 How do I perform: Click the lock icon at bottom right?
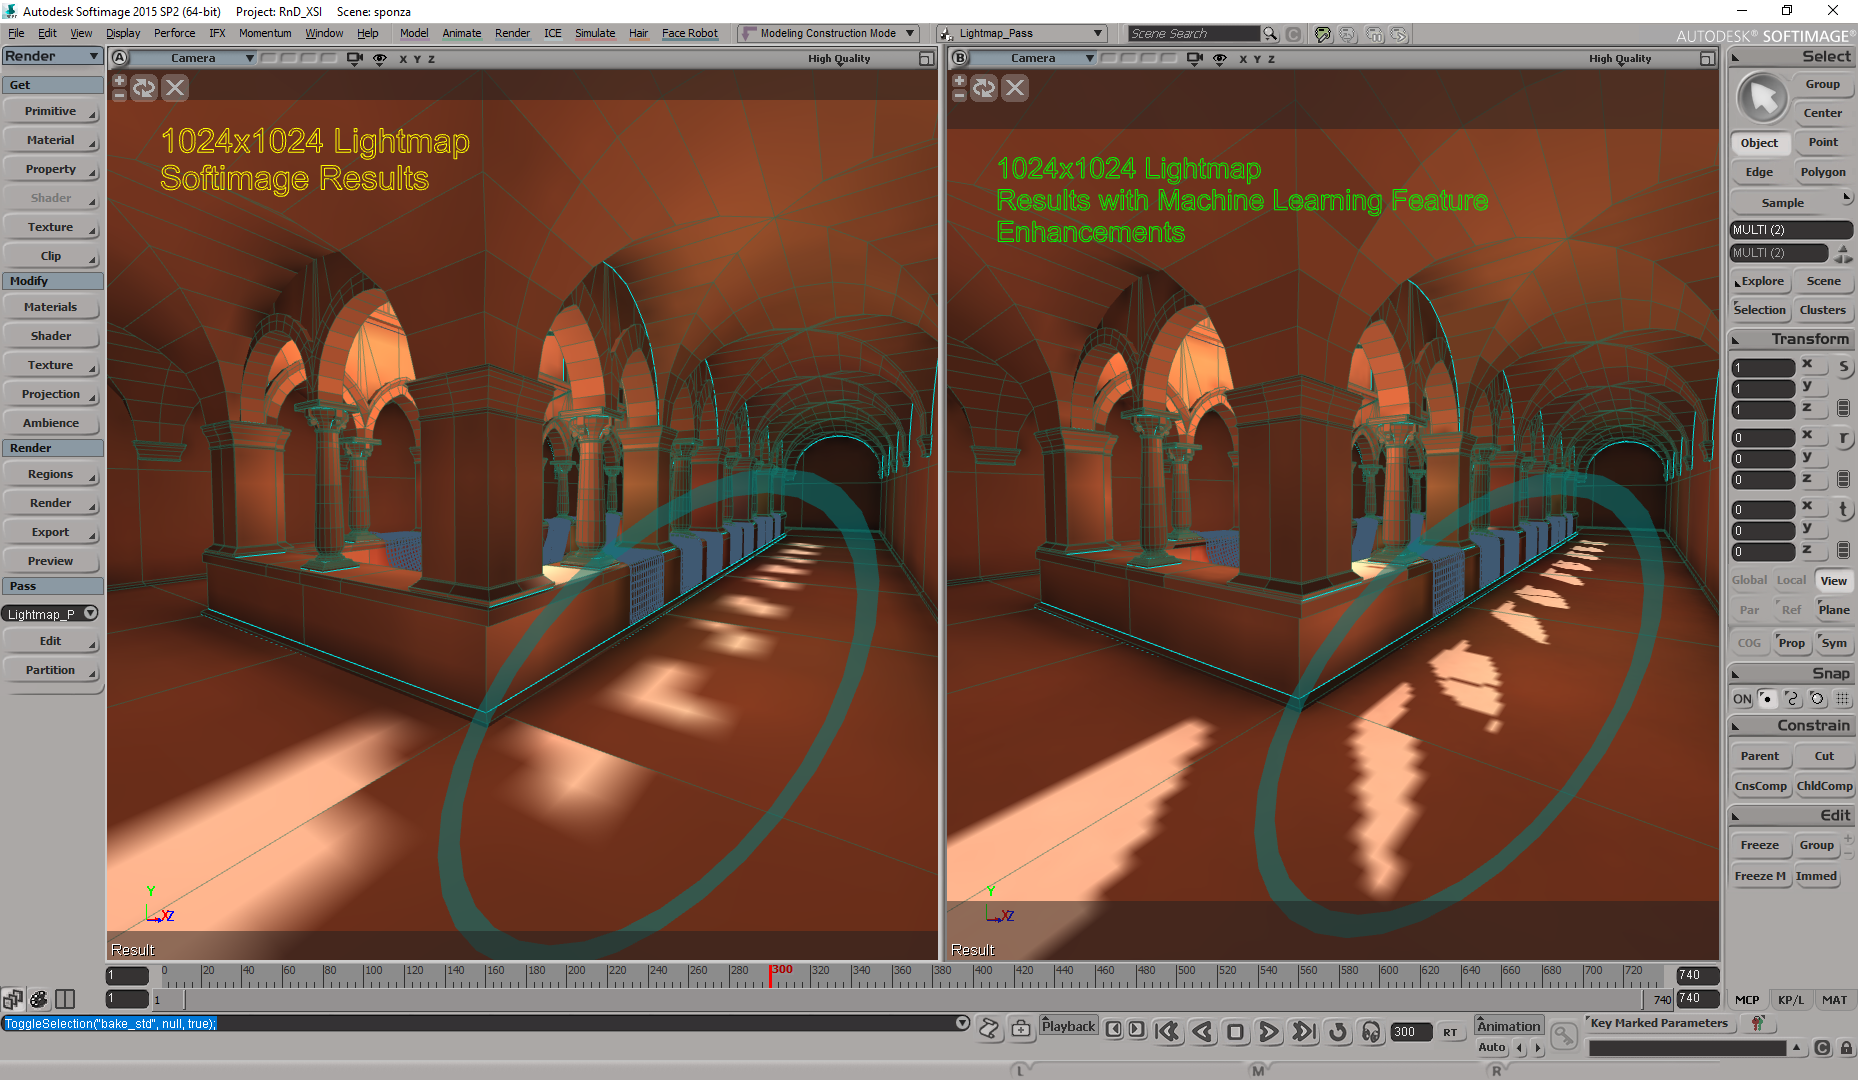[1846, 1048]
